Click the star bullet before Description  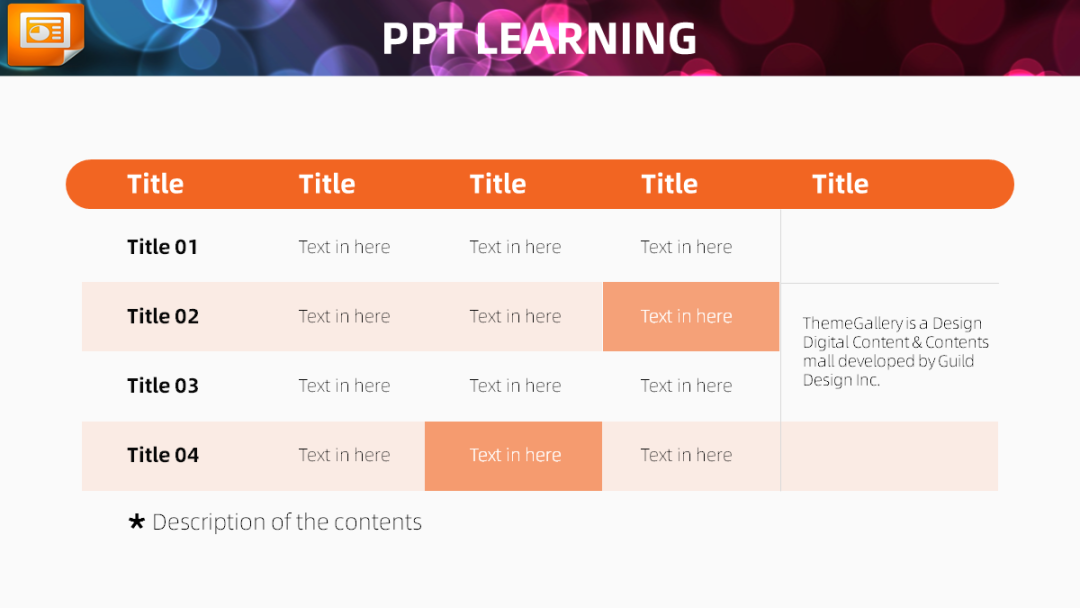coord(136,521)
